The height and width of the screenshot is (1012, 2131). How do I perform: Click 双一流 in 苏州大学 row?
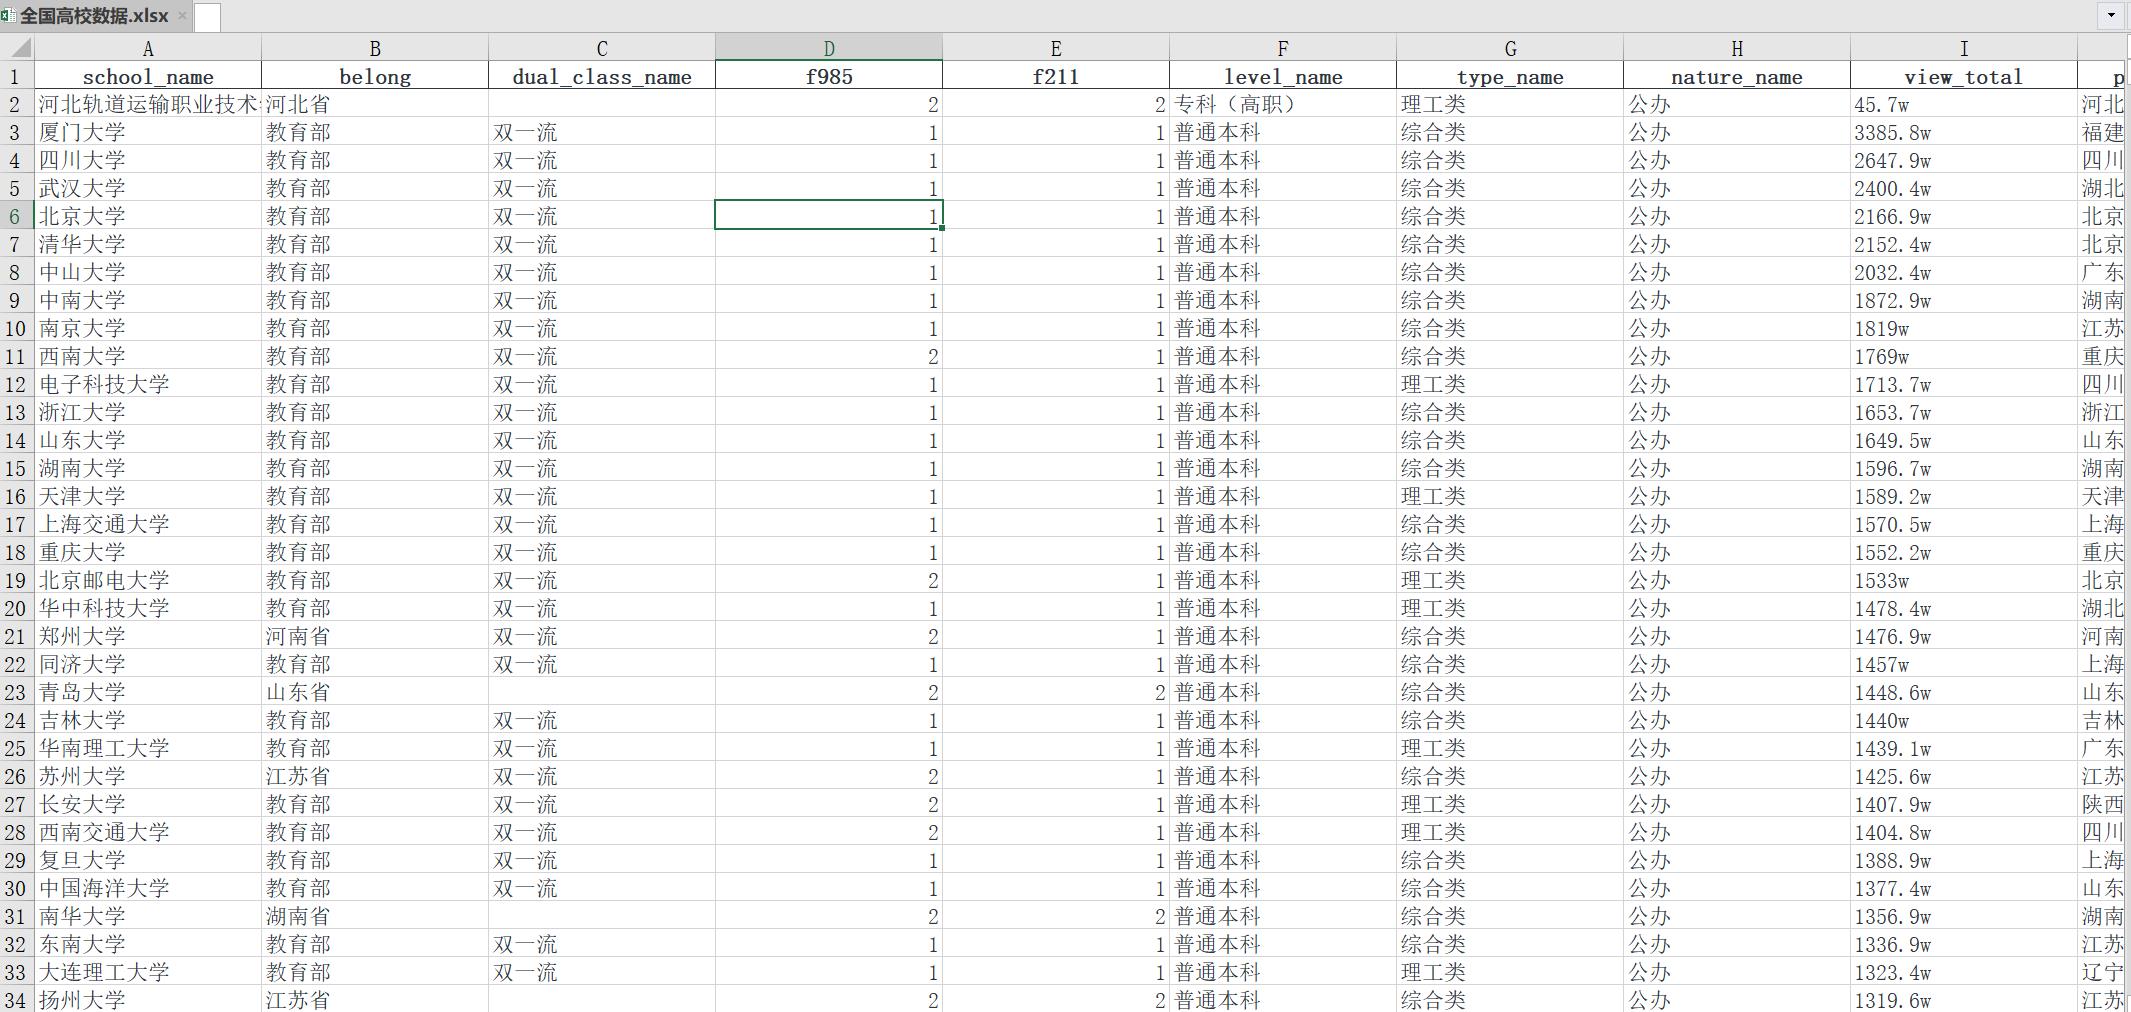tap(602, 776)
